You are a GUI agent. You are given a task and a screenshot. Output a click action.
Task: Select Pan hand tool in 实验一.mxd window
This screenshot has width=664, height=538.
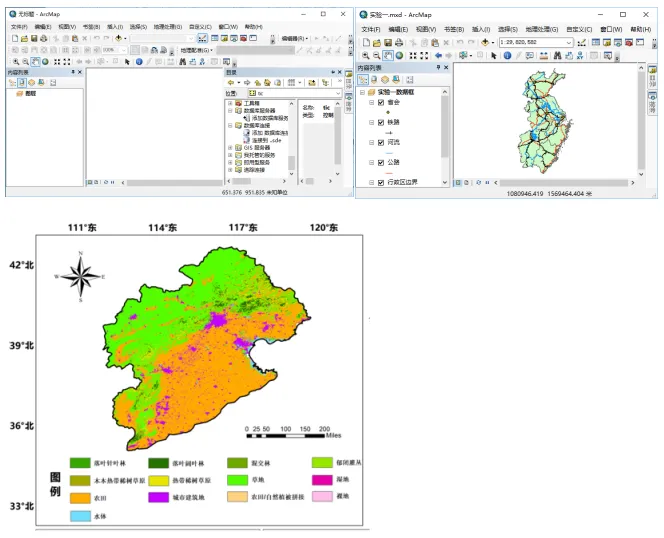[x=388, y=55]
